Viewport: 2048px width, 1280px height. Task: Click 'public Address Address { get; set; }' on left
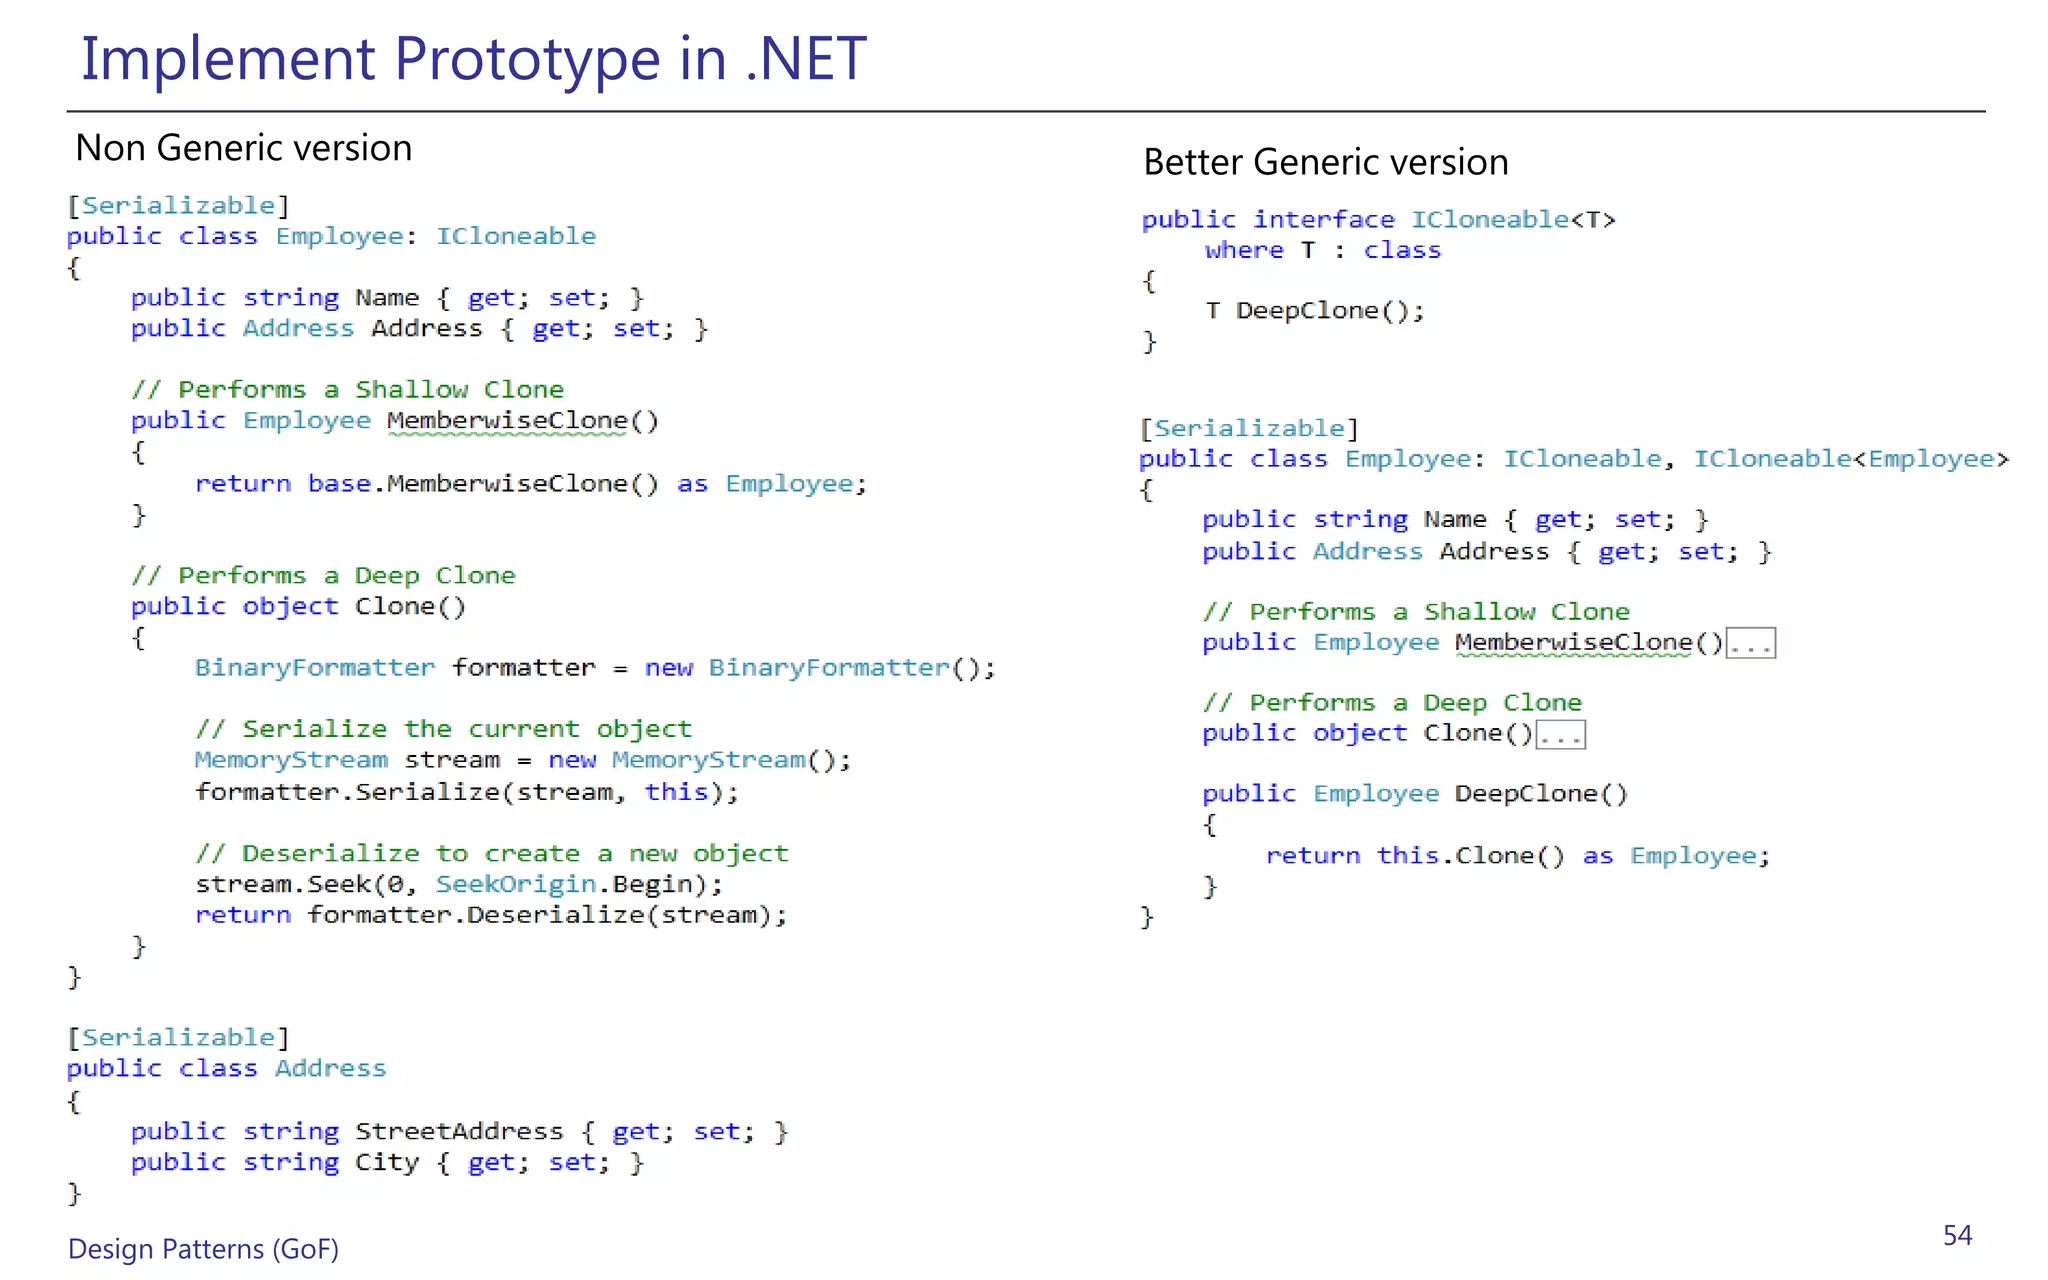coord(420,328)
